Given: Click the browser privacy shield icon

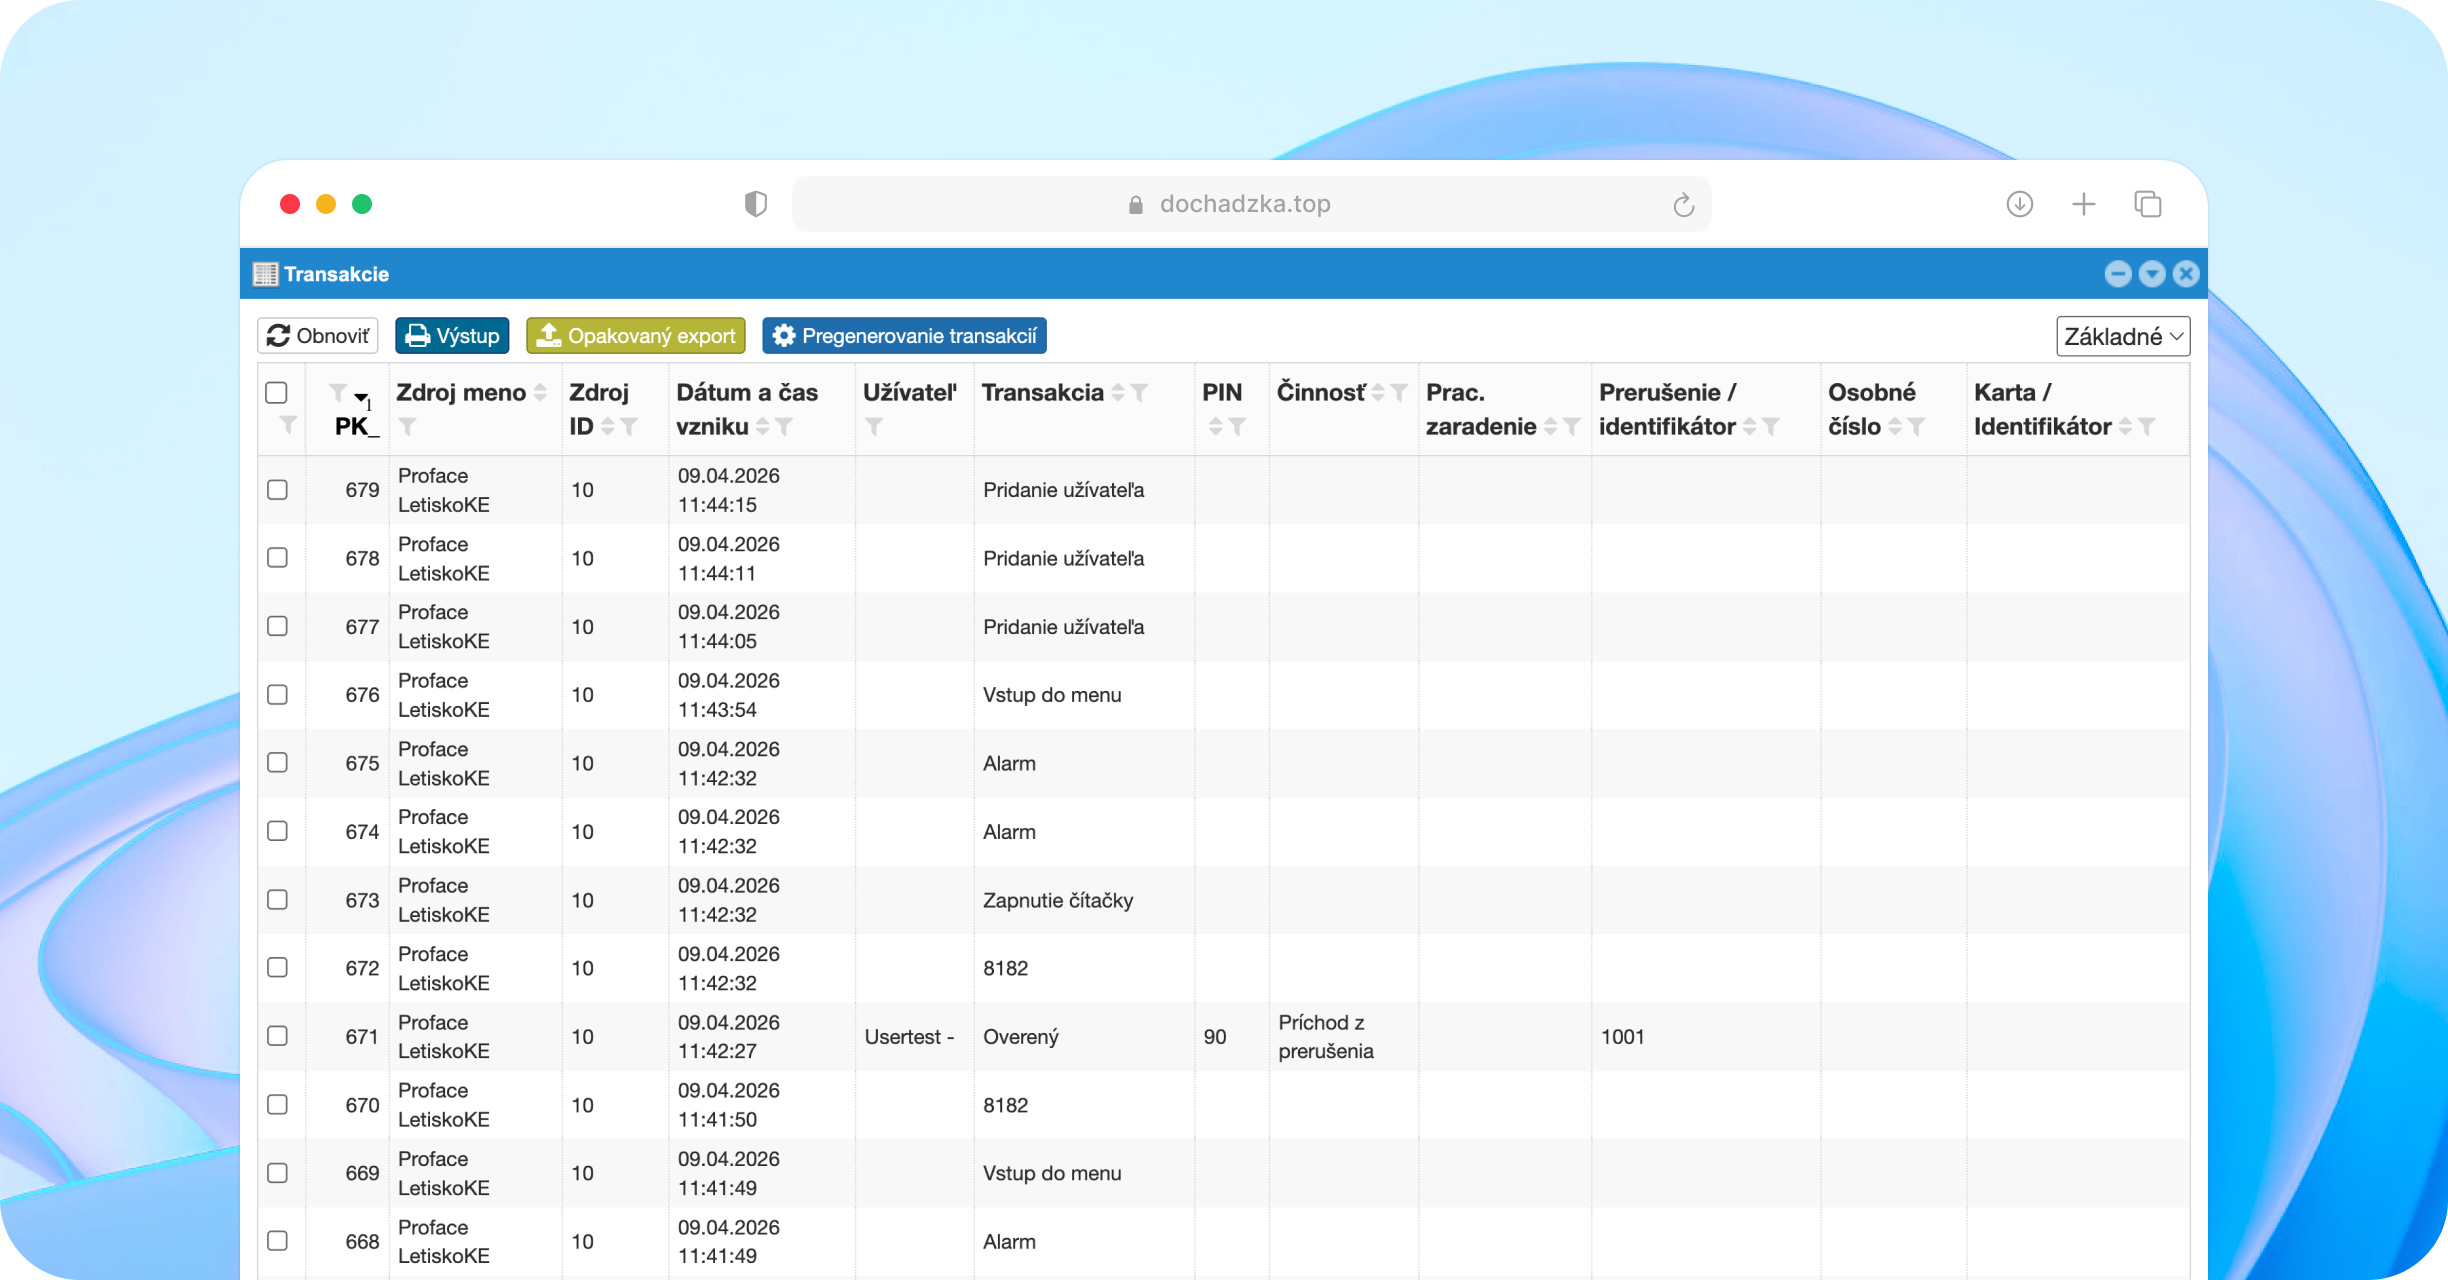Looking at the screenshot, I should coord(756,204).
